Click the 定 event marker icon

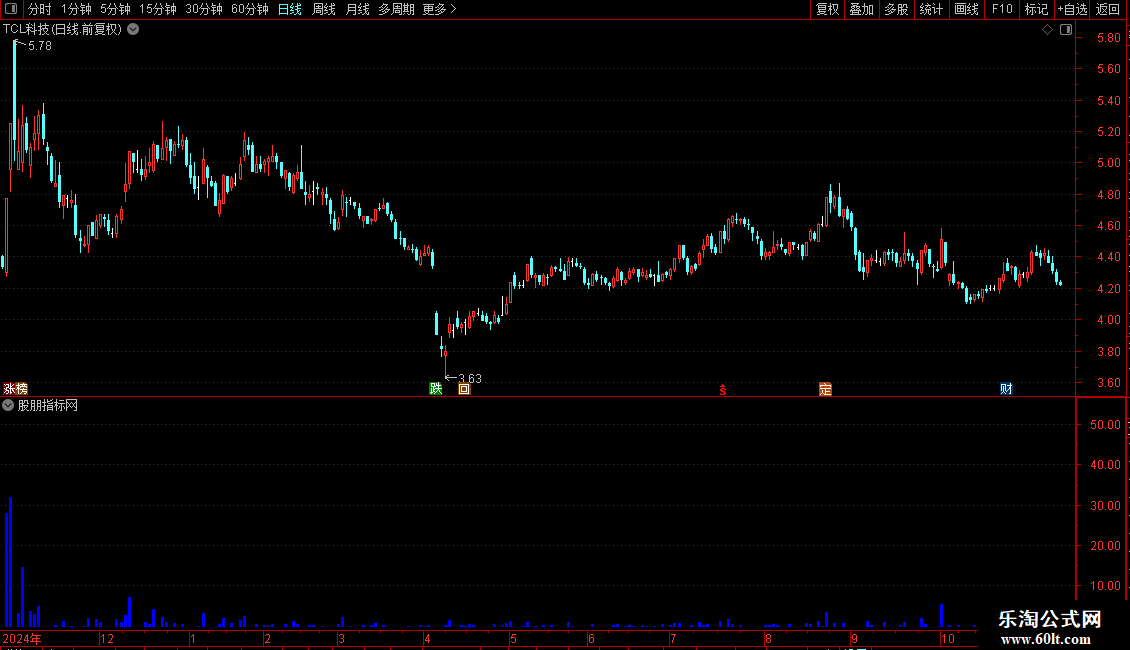(825, 389)
